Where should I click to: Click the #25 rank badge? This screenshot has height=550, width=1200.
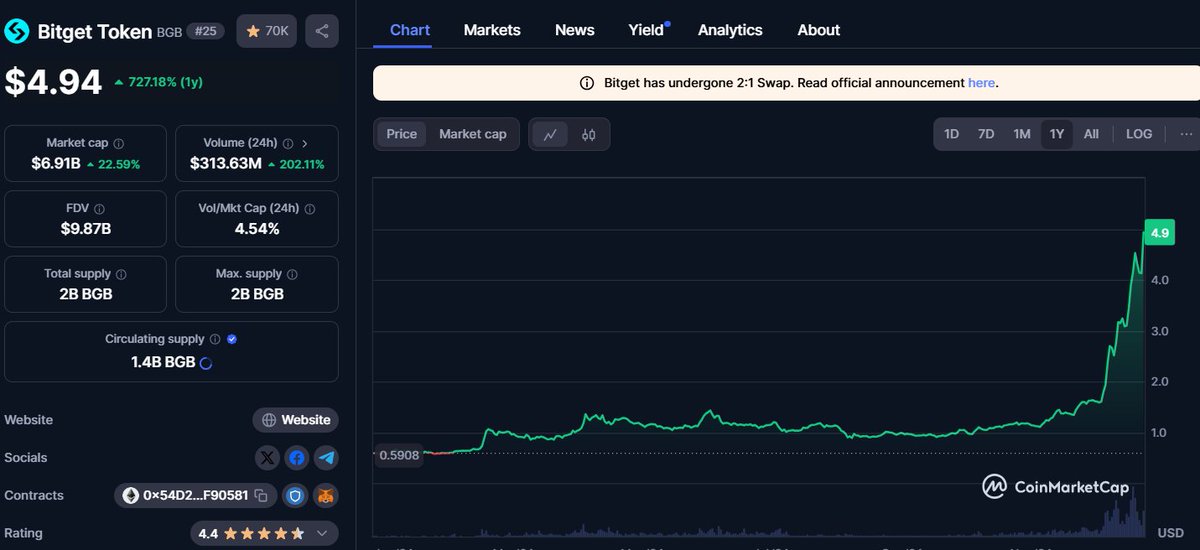[x=205, y=31]
